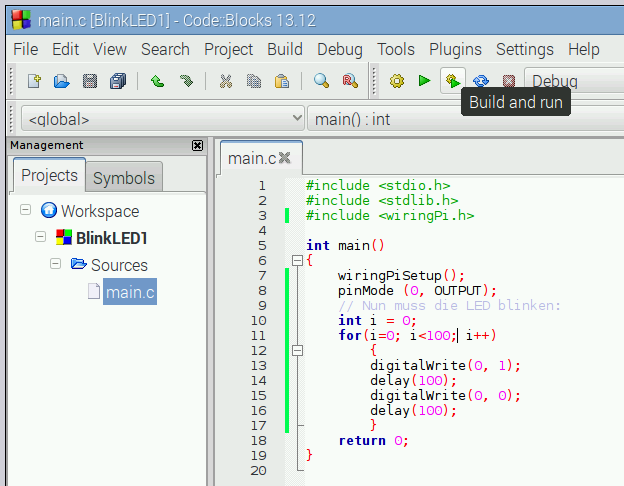Open the <global> scope dropdown
Screen dimensions: 624x486
162,119
